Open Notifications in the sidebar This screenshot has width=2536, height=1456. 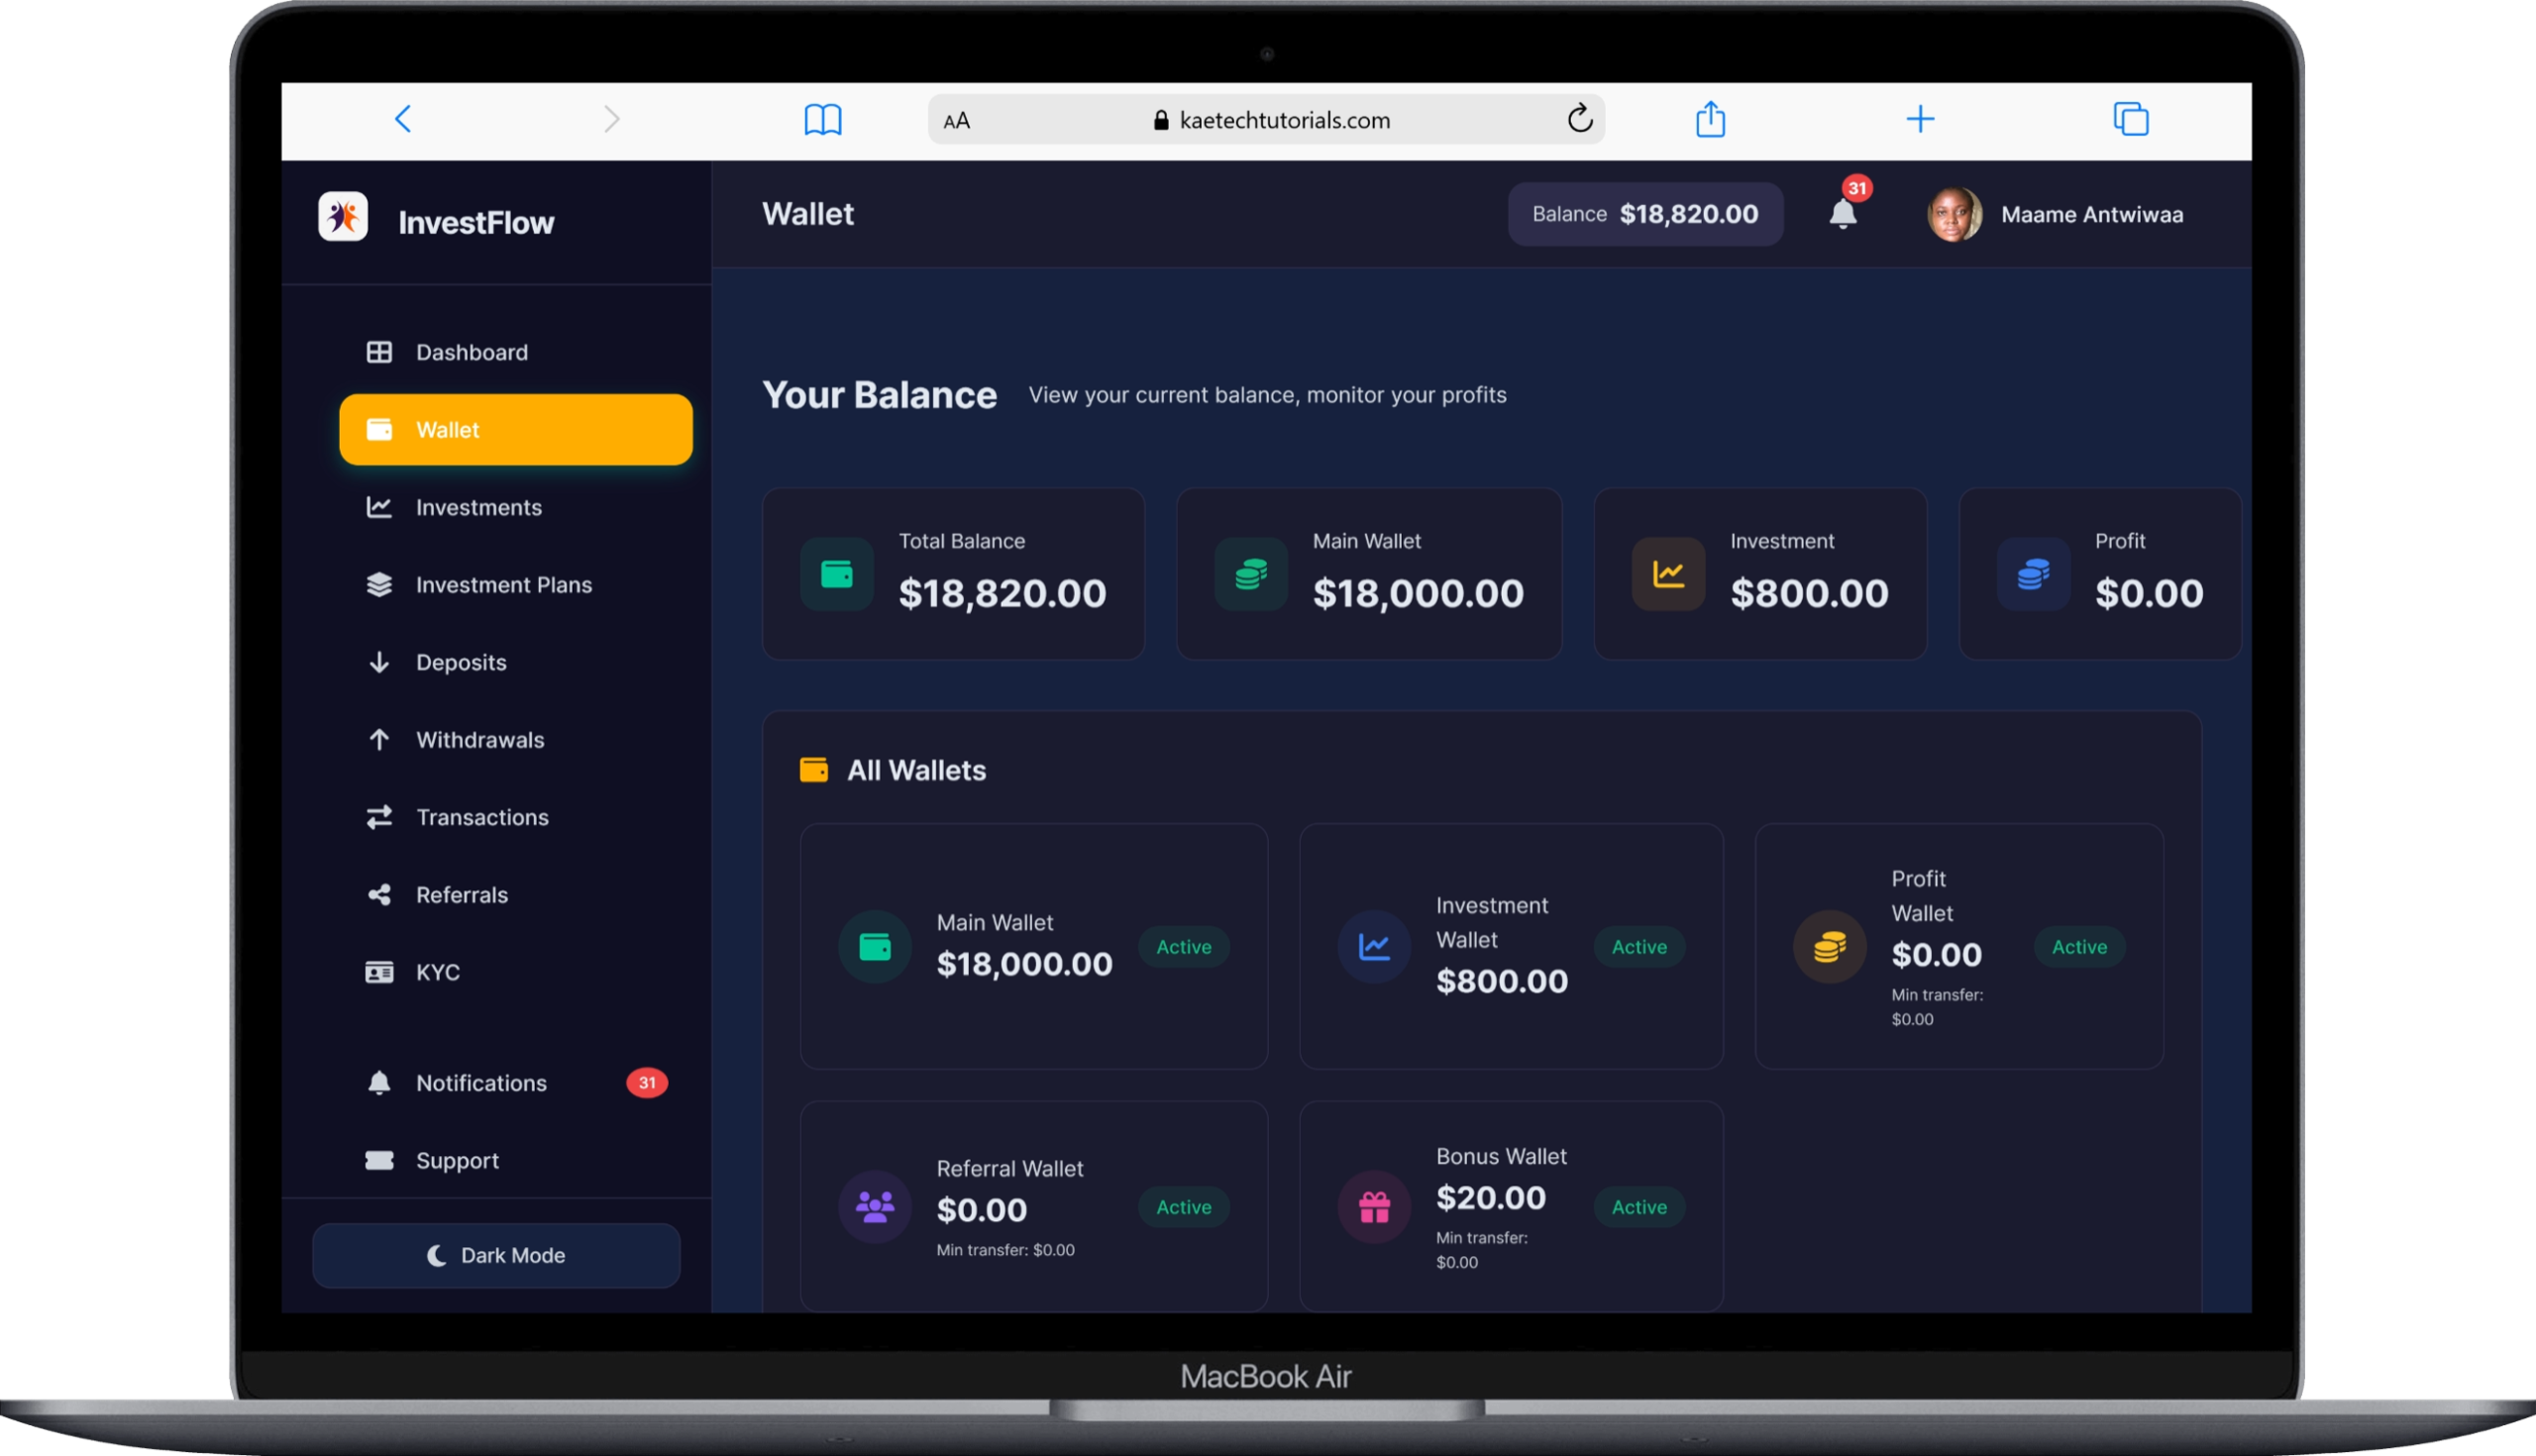tap(516, 1083)
